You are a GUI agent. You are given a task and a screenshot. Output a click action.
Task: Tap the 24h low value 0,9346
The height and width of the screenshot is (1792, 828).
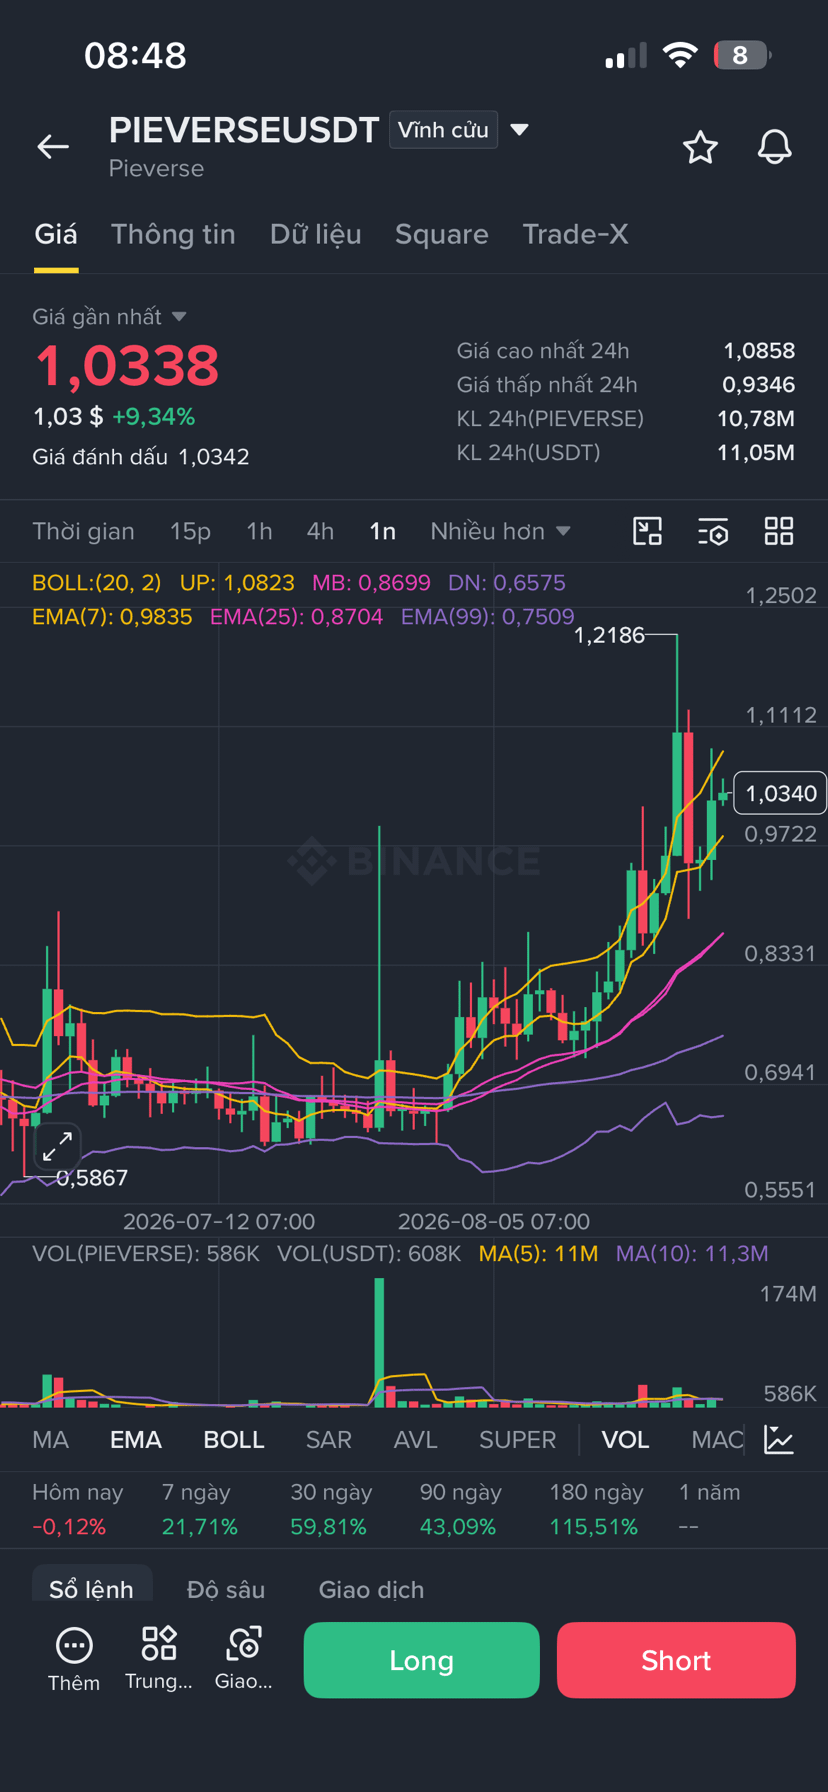coord(759,385)
